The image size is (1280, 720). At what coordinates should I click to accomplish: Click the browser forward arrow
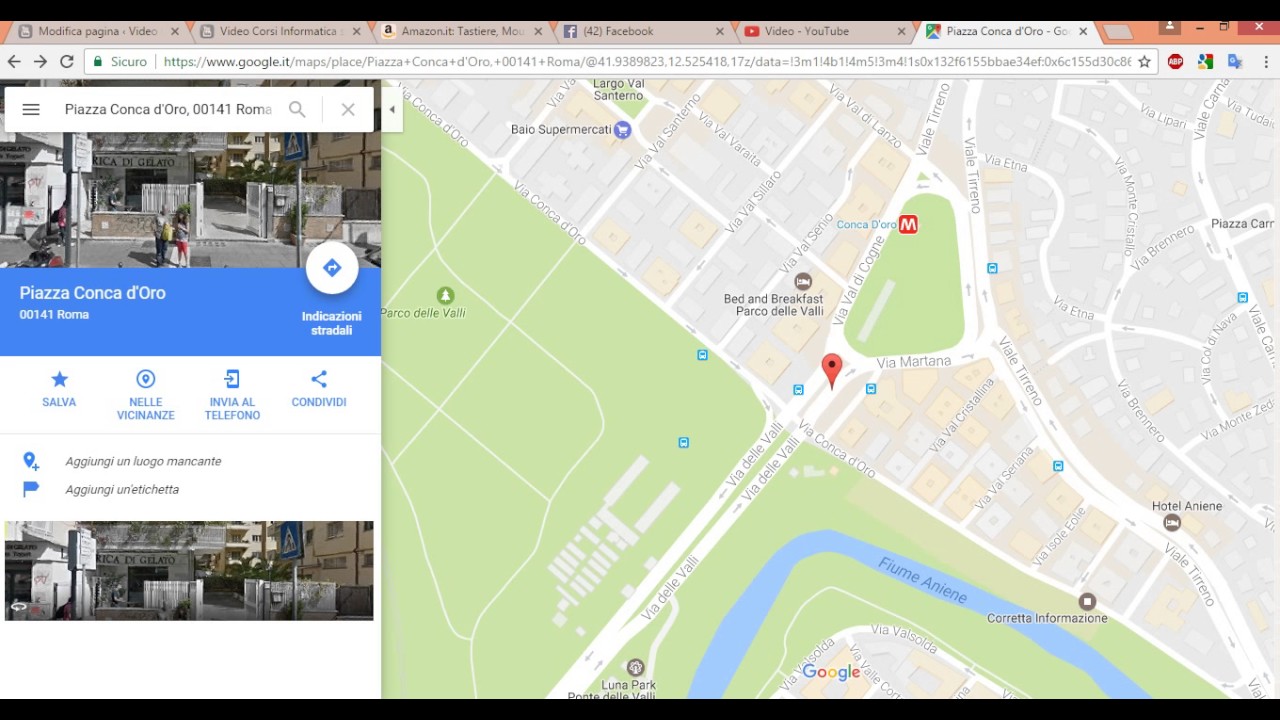coord(40,61)
